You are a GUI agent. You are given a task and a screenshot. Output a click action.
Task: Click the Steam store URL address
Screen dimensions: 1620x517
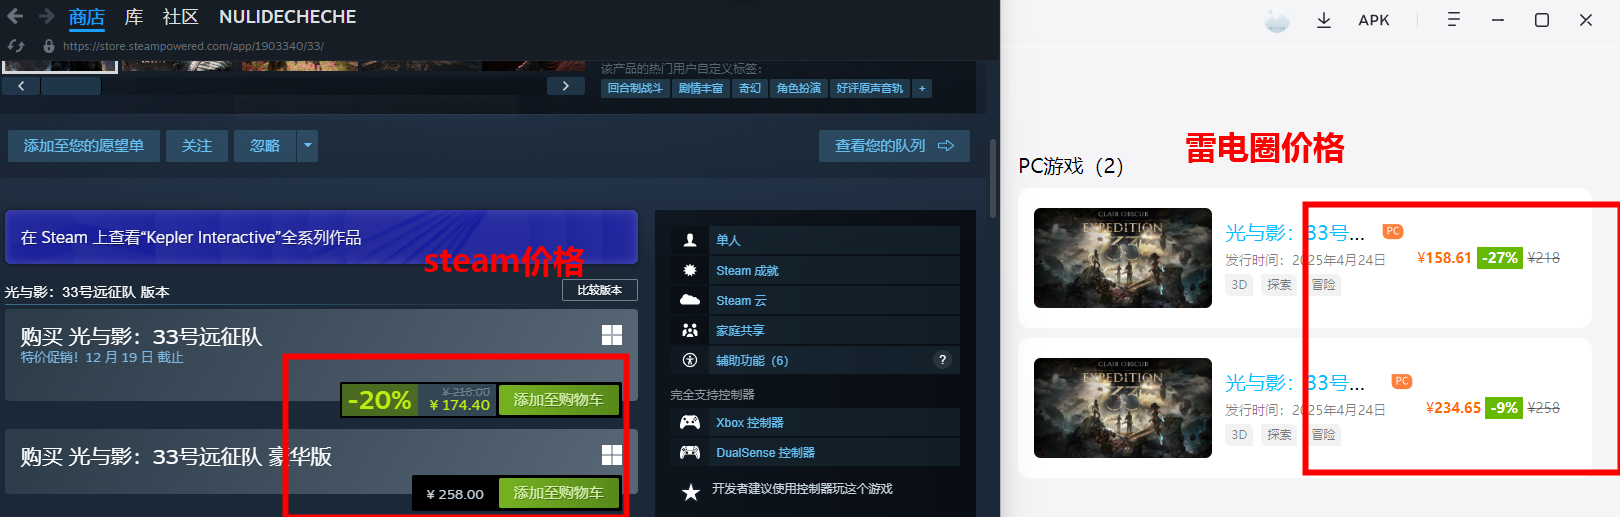(x=193, y=46)
